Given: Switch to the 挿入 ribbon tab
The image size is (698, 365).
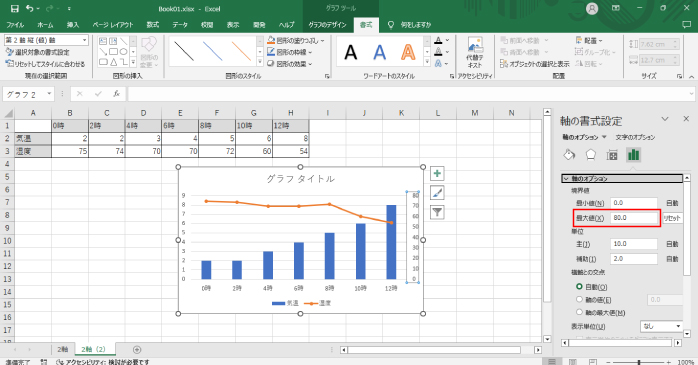Looking at the screenshot, I should (73, 25).
